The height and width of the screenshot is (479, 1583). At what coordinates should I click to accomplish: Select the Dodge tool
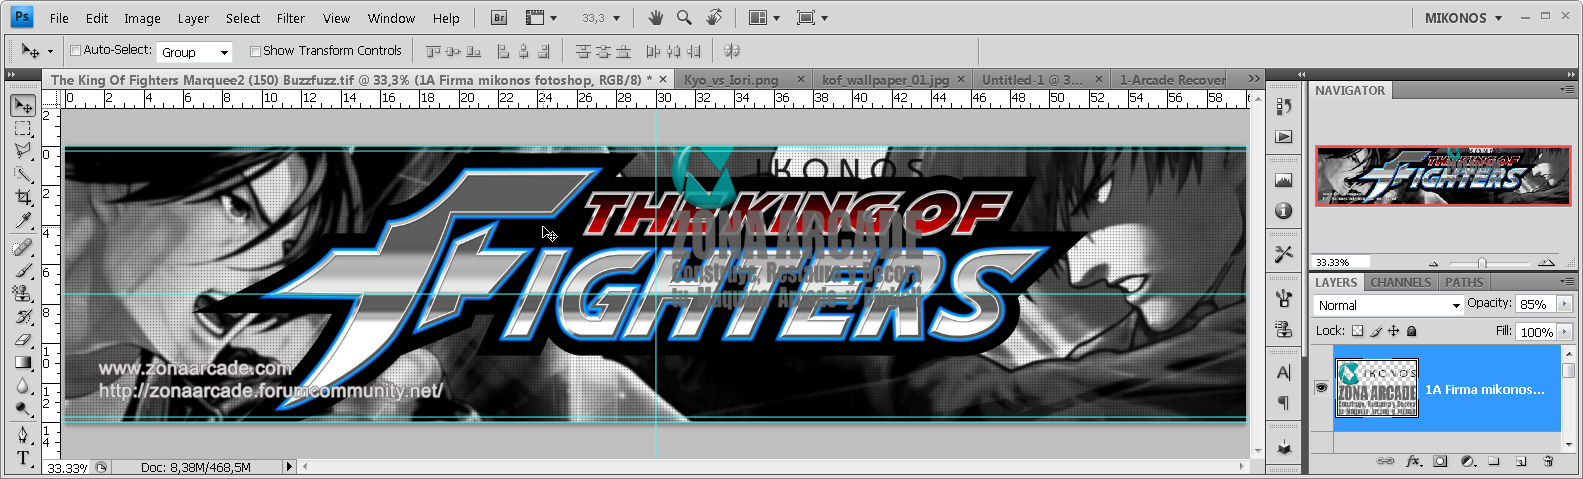pos(23,408)
